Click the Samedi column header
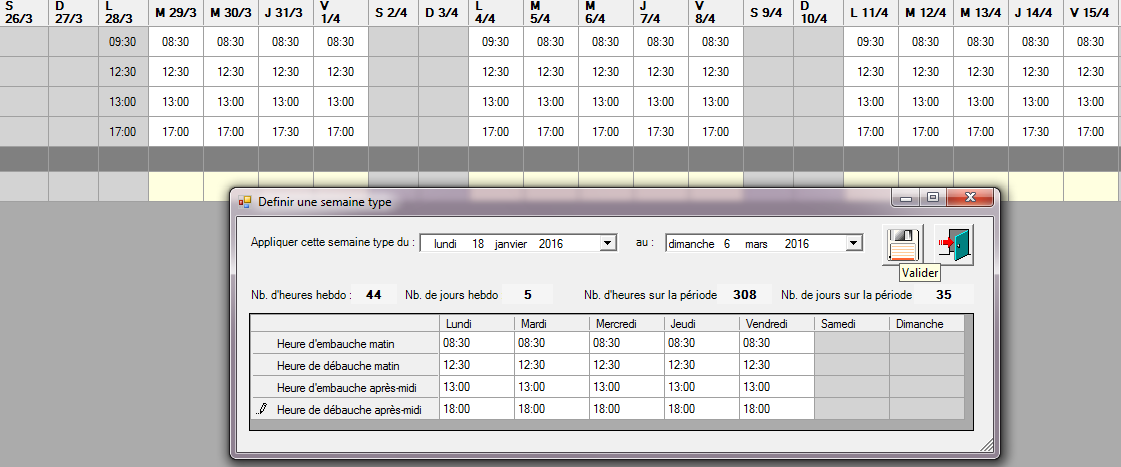Viewport: 1121px width, 467px height. [x=851, y=324]
